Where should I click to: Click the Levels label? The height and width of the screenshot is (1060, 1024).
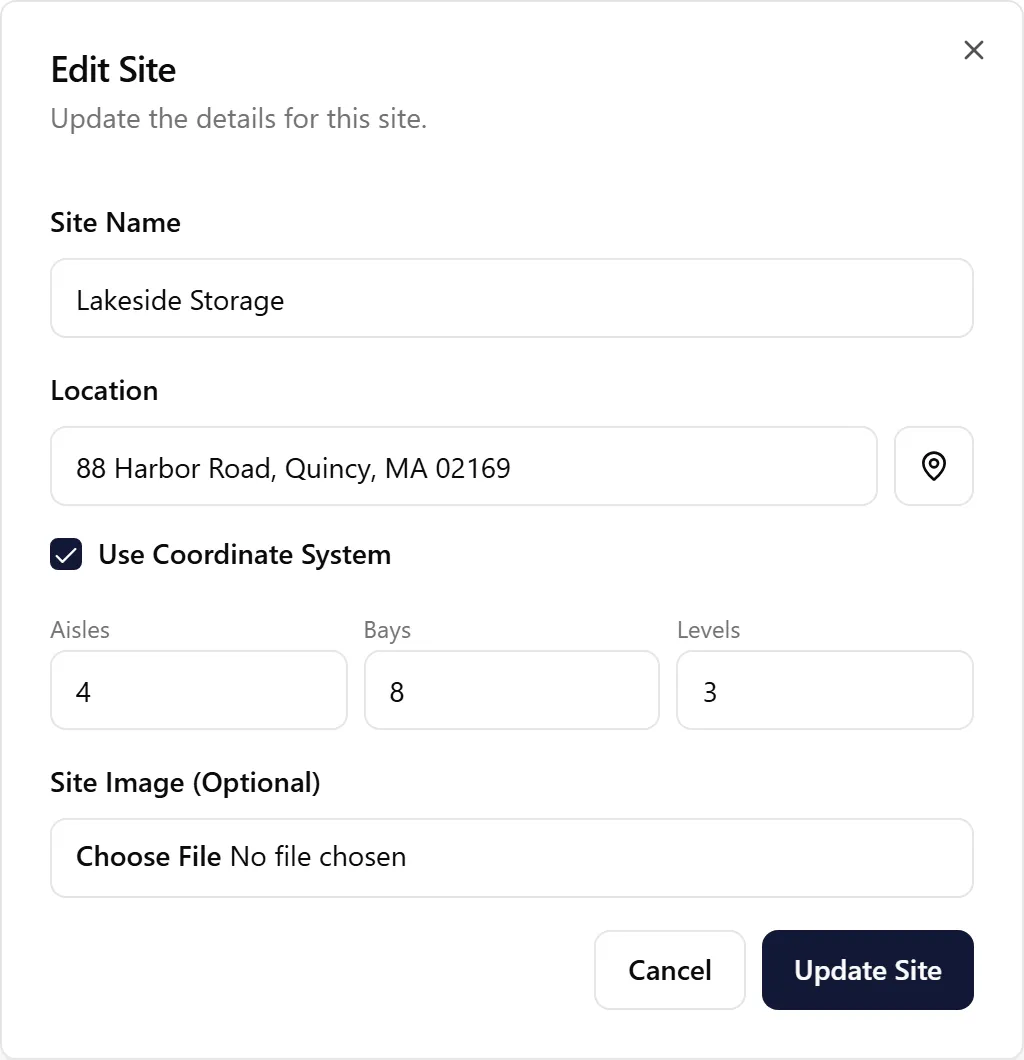(x=708, y=630)
